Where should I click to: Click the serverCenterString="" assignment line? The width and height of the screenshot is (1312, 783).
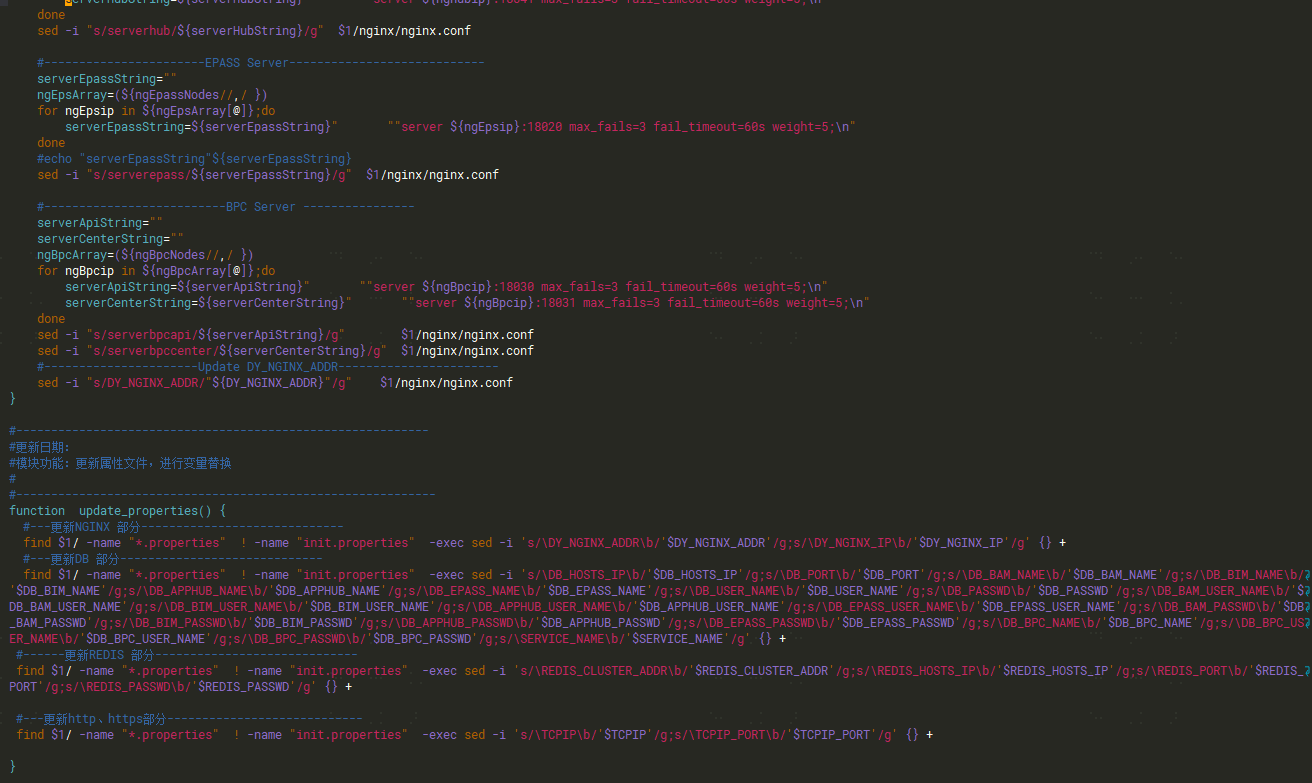[110, 239]
